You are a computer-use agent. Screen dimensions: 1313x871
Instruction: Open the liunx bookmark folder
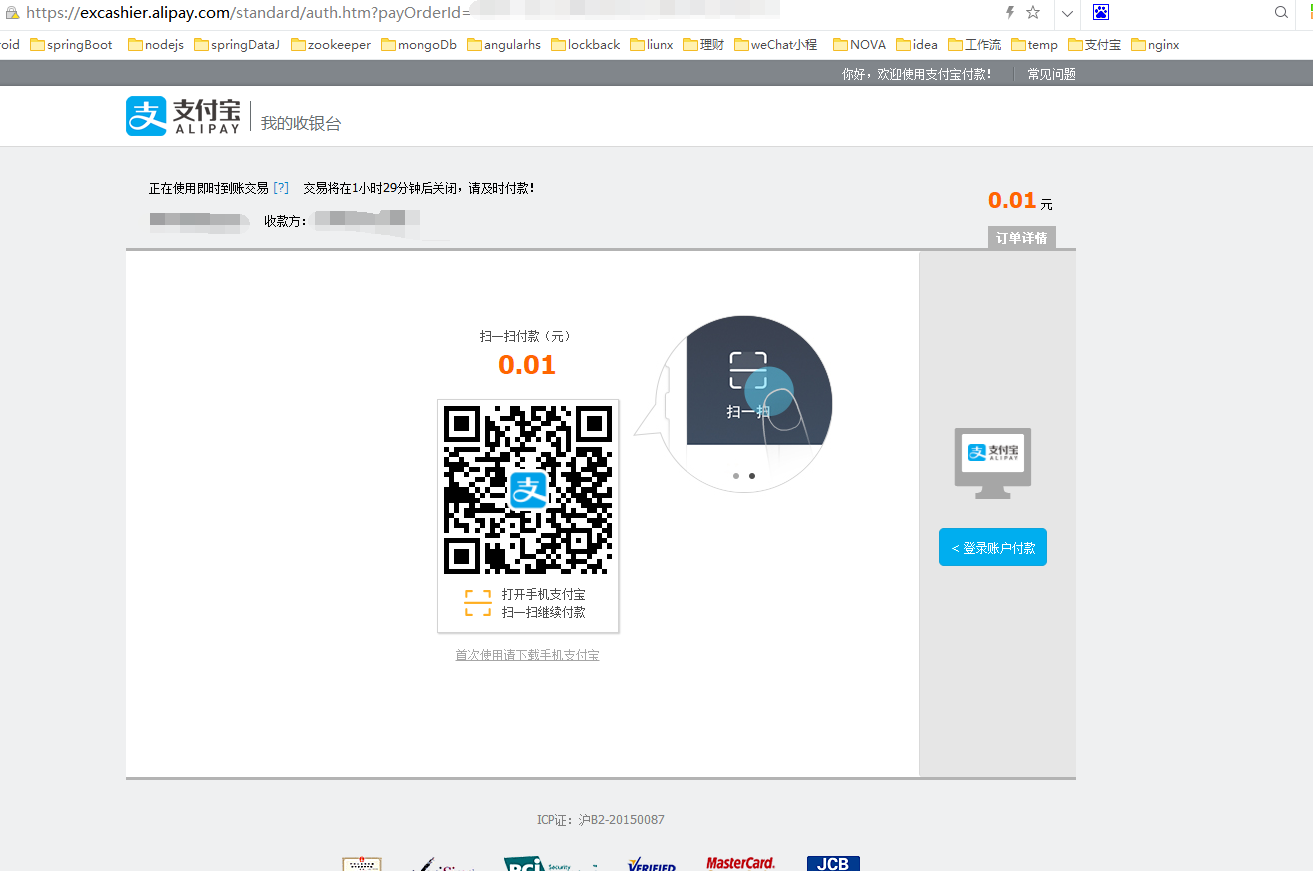[652, 45]
